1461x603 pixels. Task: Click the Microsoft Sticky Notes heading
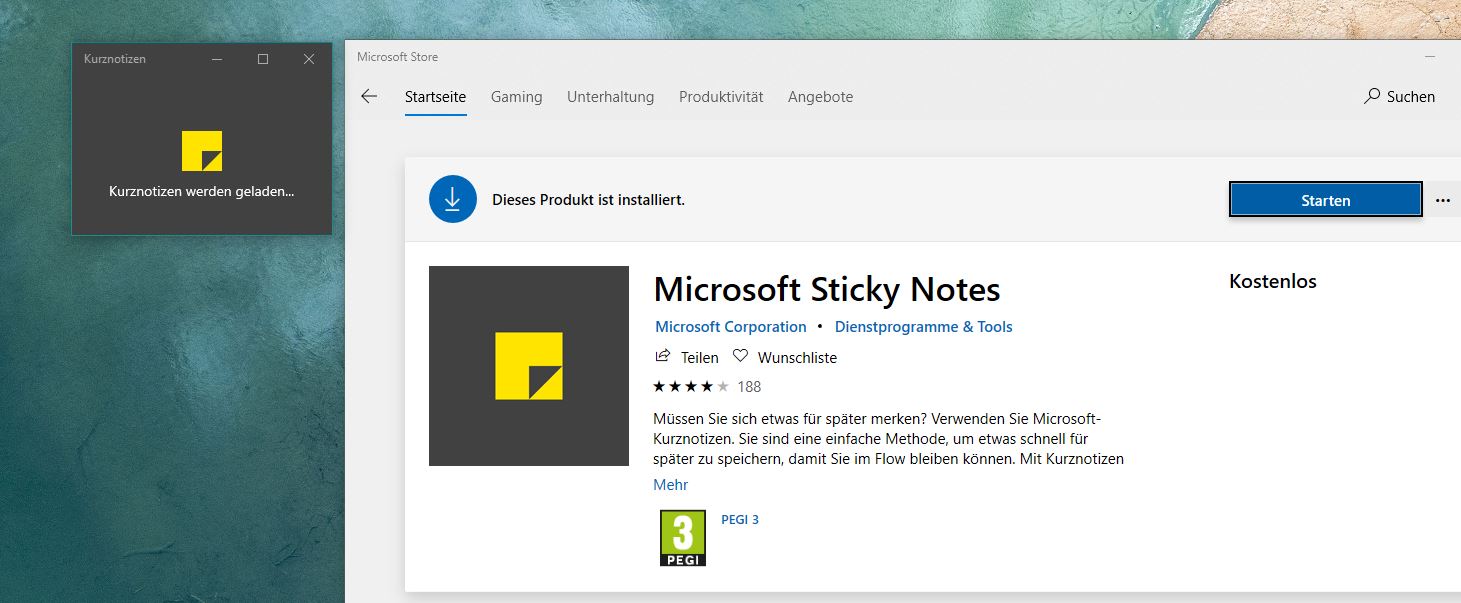[827, 290]
